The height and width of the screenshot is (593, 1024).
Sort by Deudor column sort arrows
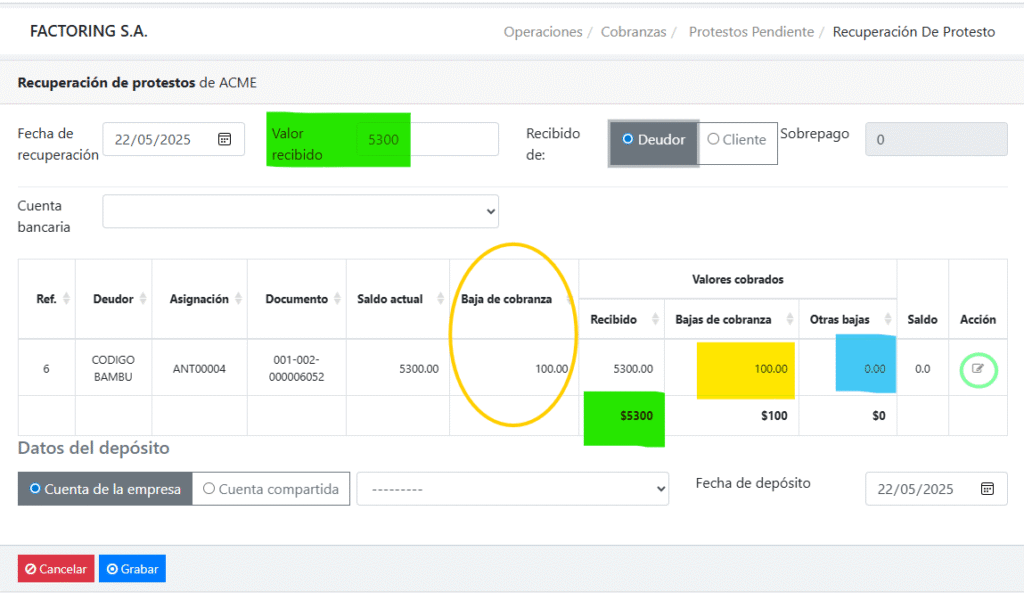point(143,299)
